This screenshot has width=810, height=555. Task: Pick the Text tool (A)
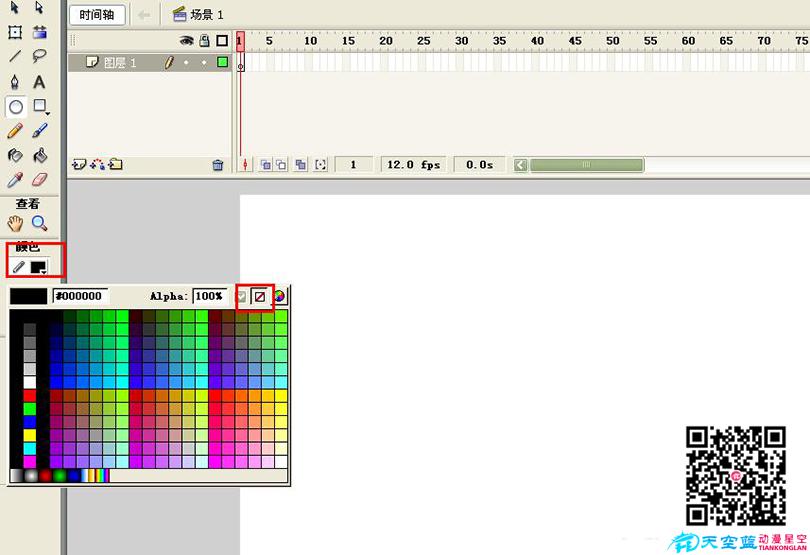(x=39, y=82)
